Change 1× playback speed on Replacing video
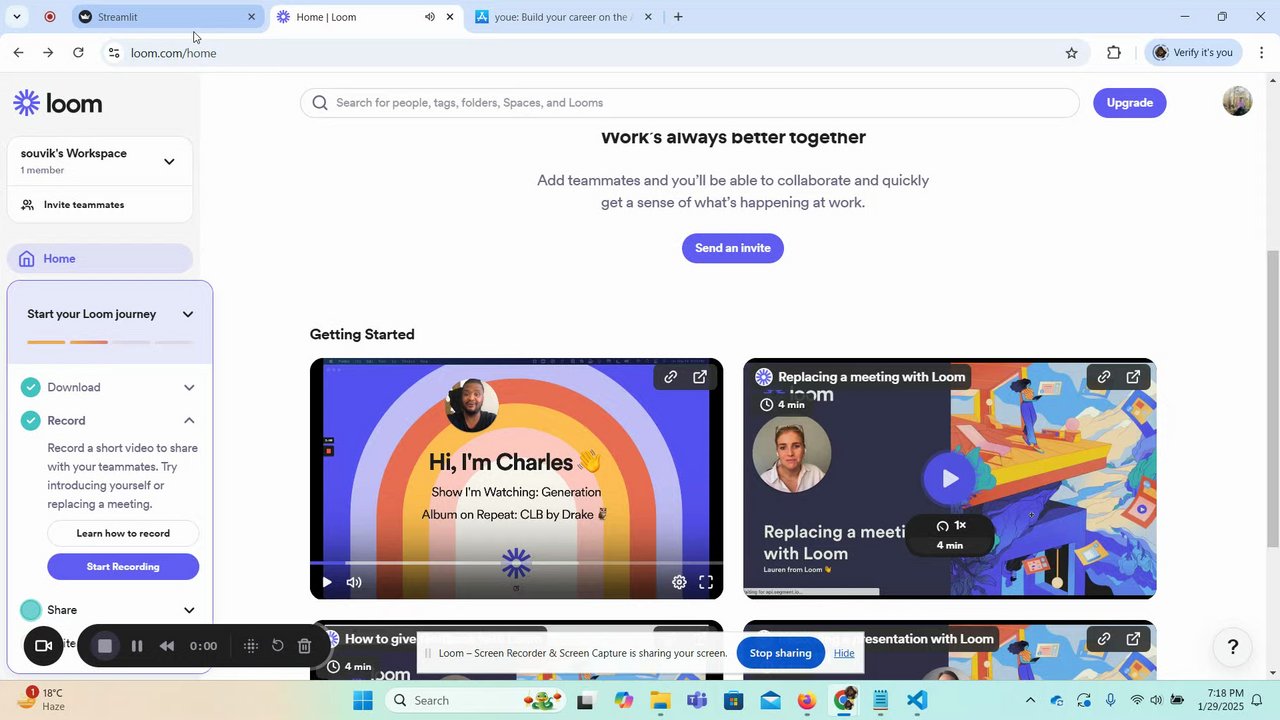1280x720 pixels. (951, 526)
